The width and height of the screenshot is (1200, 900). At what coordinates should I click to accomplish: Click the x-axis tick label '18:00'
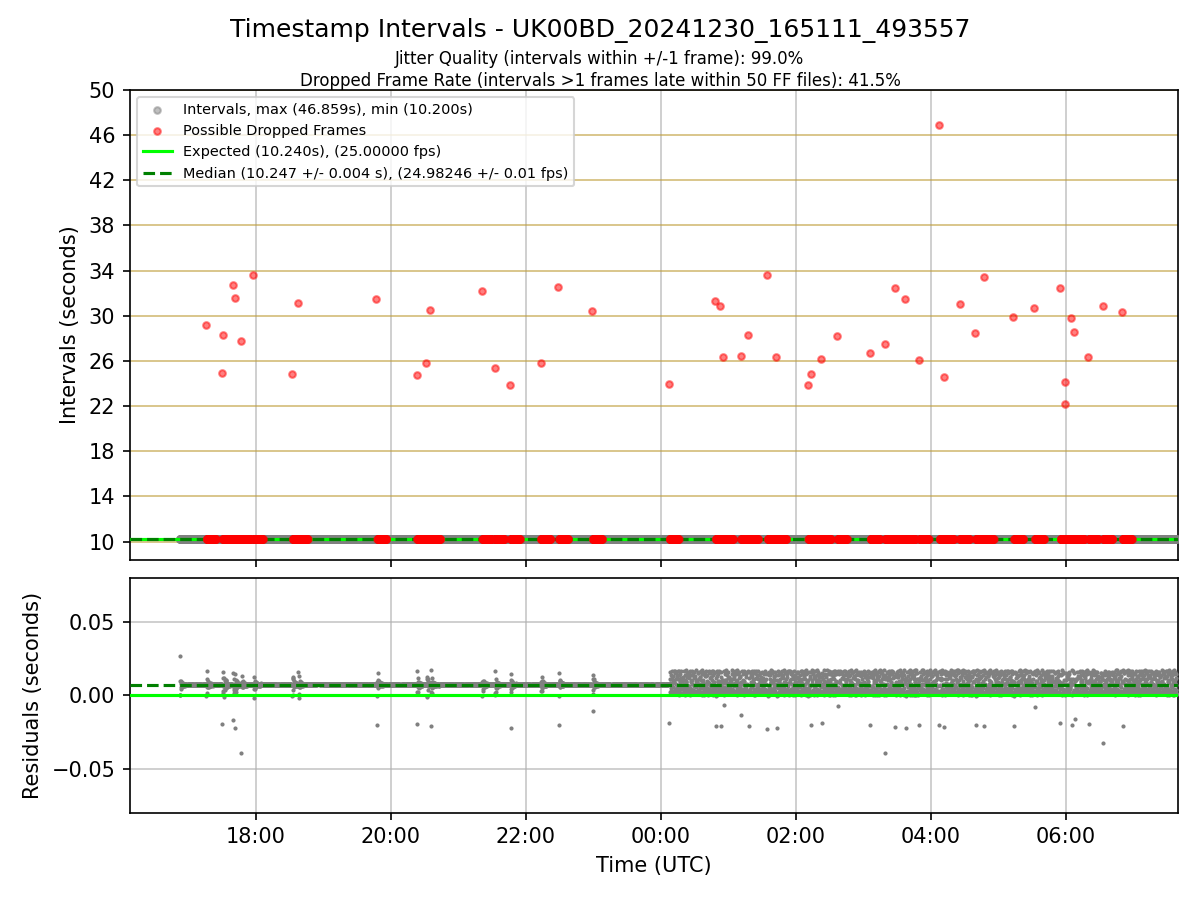click(x=256, y=836)
